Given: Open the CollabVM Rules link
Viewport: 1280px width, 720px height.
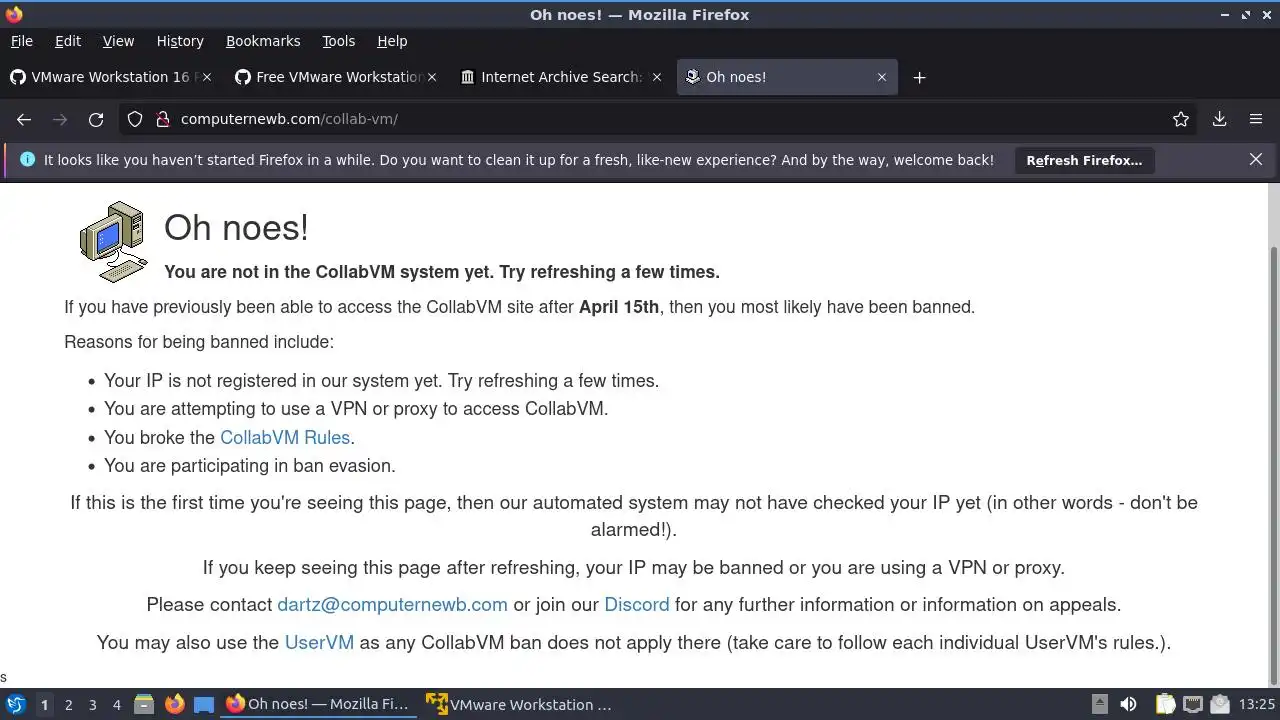Looking at the screenshot, I should tap(285, 437).
